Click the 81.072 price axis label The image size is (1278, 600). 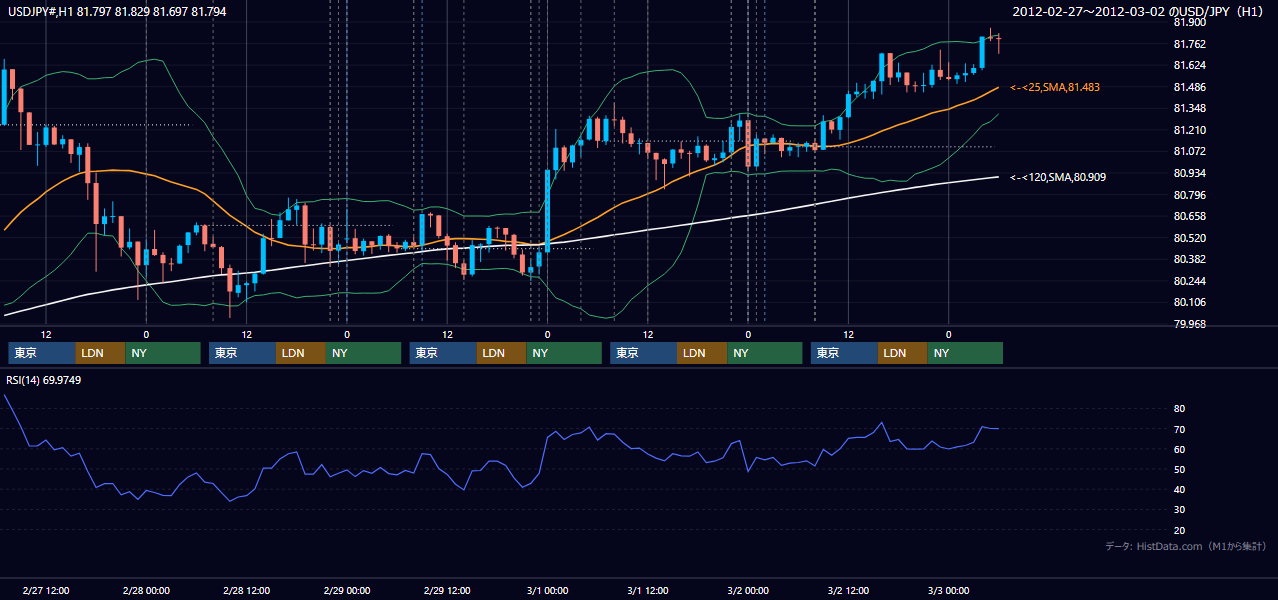click(1189, 151)
